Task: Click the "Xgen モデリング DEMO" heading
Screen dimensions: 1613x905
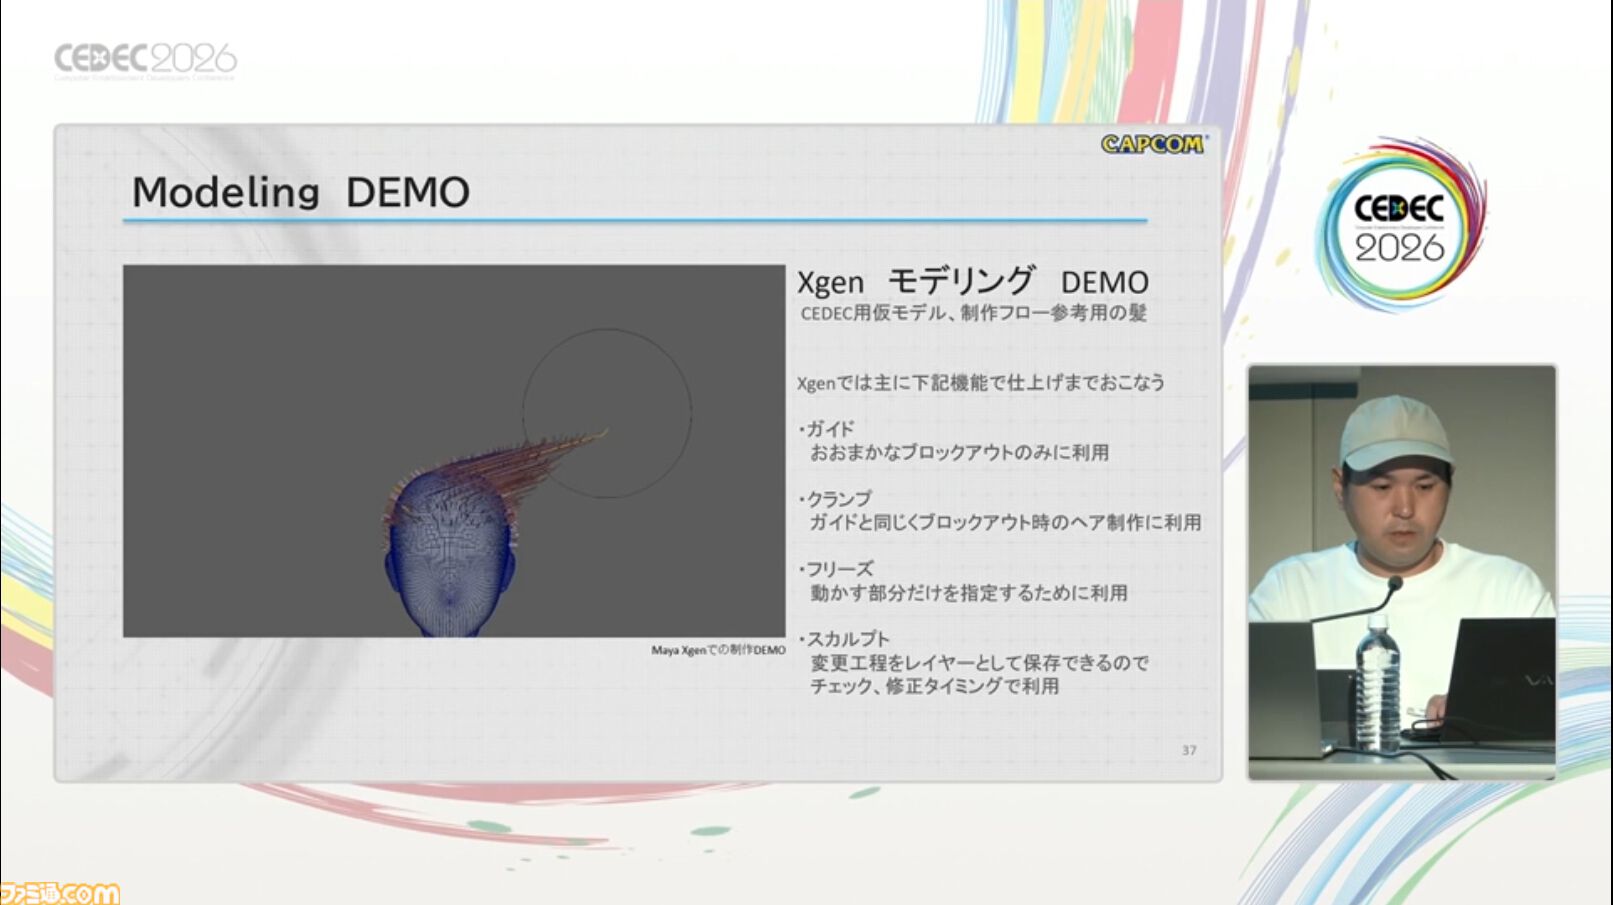Action: (973, 282)
